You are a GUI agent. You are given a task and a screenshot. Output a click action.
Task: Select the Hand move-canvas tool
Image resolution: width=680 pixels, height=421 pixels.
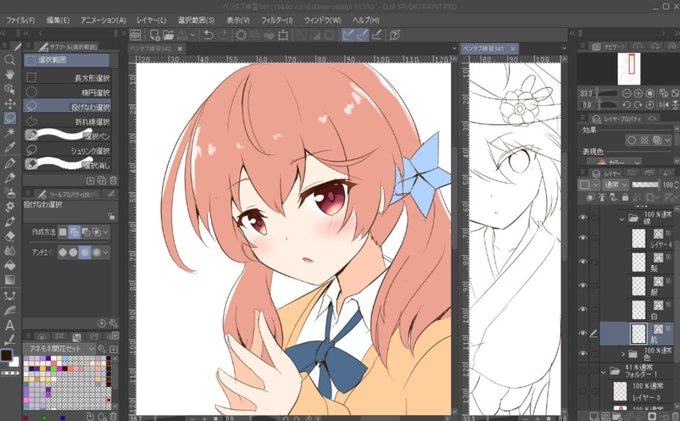(x=10, y=74)
